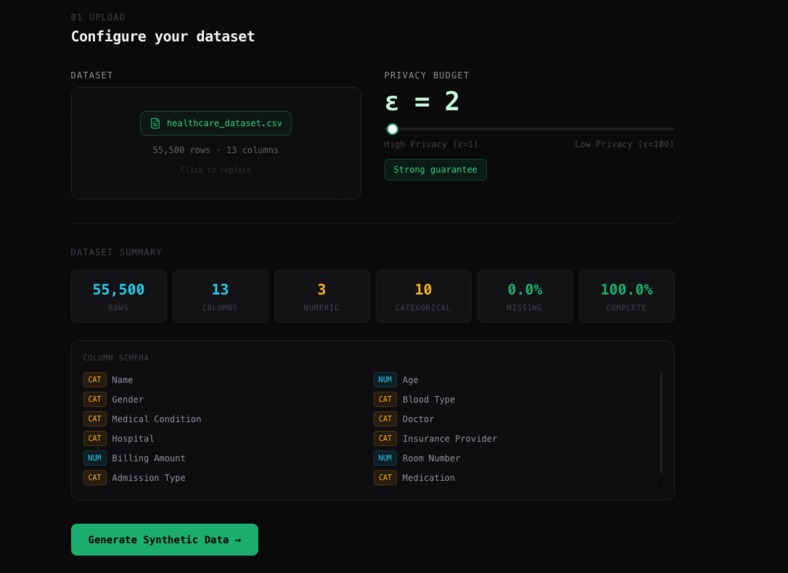Click the CAT badge next to Medical Condition
The height and width of the screenshot is (573, 788).
[x=94, y=419]
